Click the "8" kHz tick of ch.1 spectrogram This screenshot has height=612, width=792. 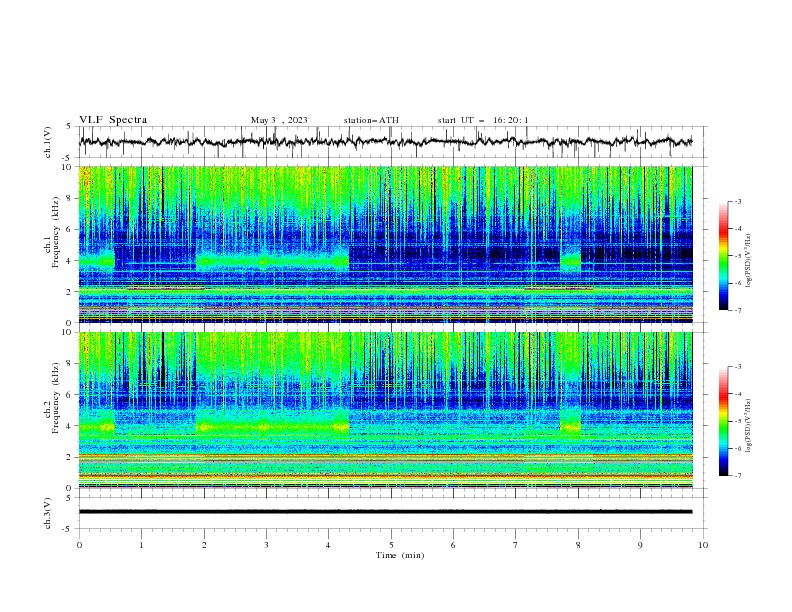[x=69, y=198]
